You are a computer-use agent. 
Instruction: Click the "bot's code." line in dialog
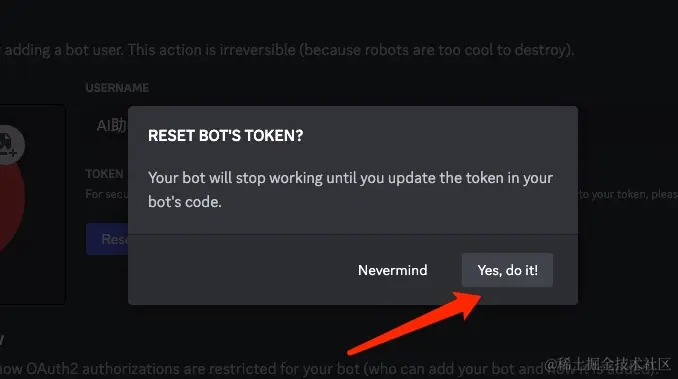(185, 202)
